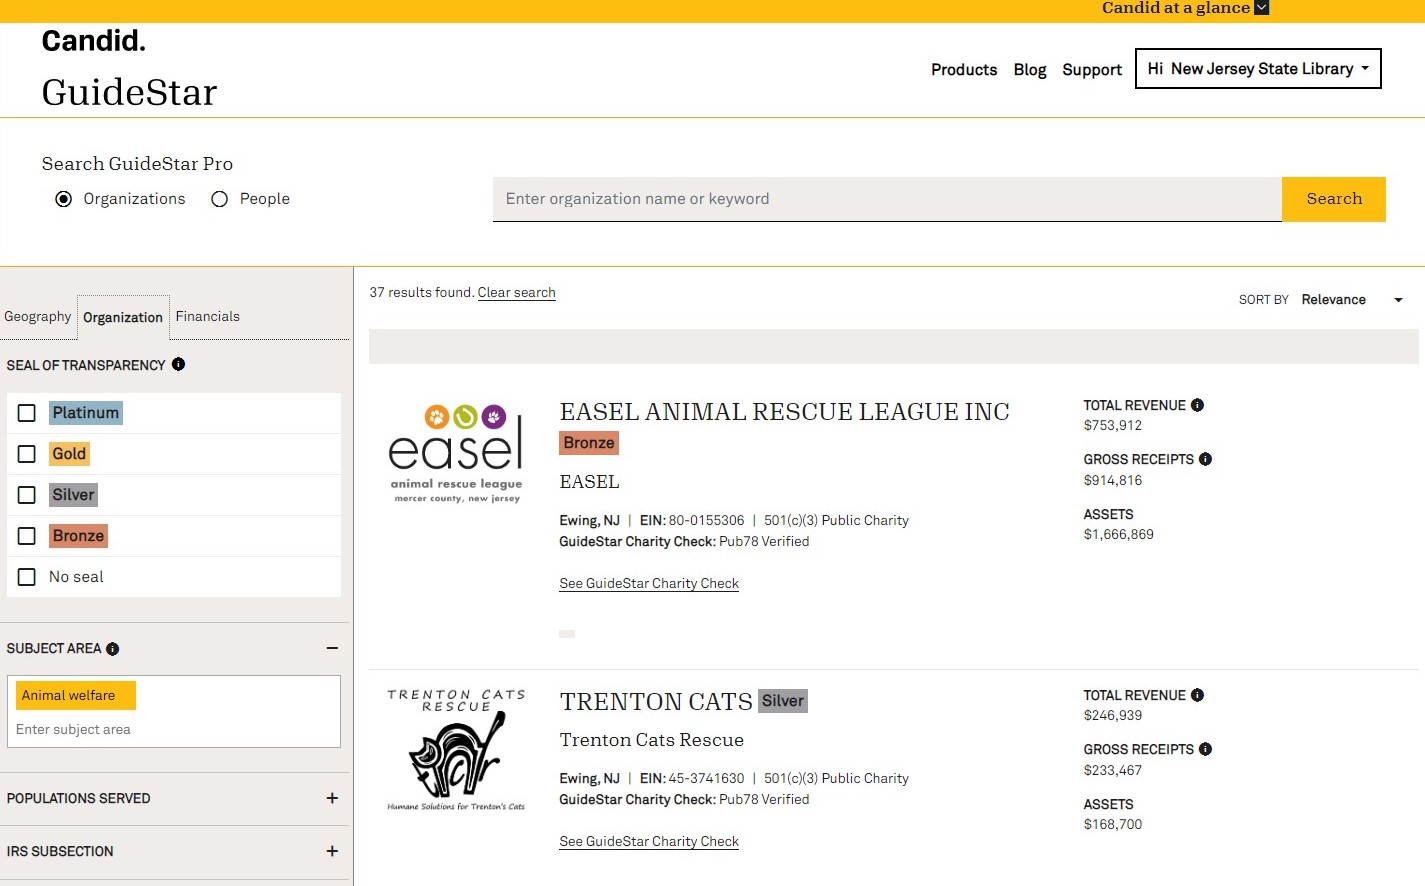This screenshot has height=886, width=1425.
Task: Click the yellow Search button
Action: [1333, 199]
